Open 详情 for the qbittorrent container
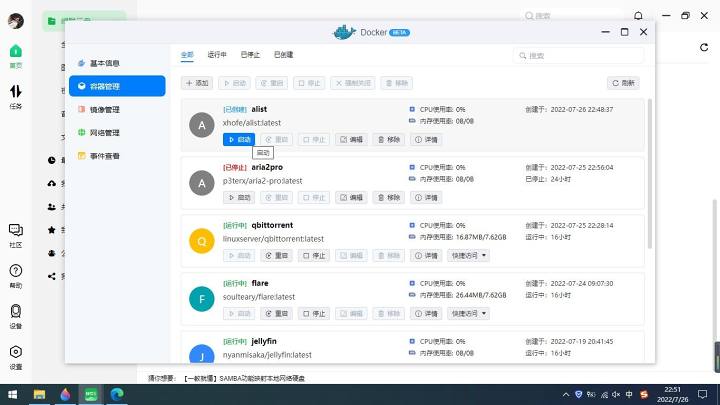 click(x=426, y=255)
